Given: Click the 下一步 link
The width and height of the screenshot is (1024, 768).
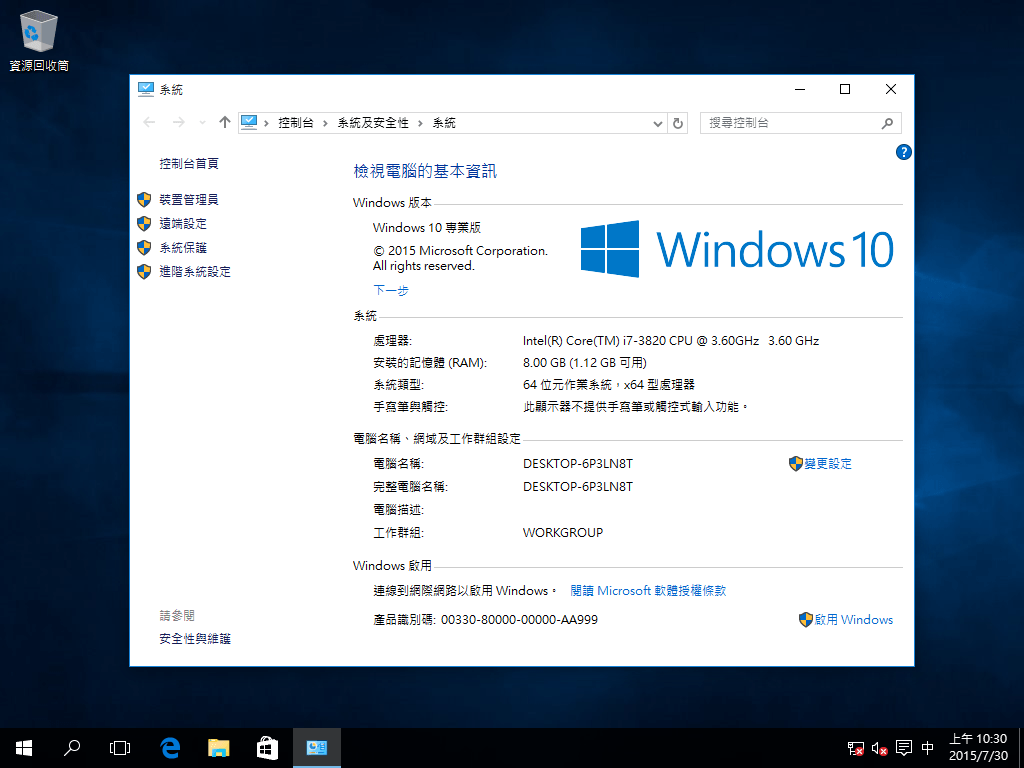Looking at the screenshot, I should coord(391,291).
